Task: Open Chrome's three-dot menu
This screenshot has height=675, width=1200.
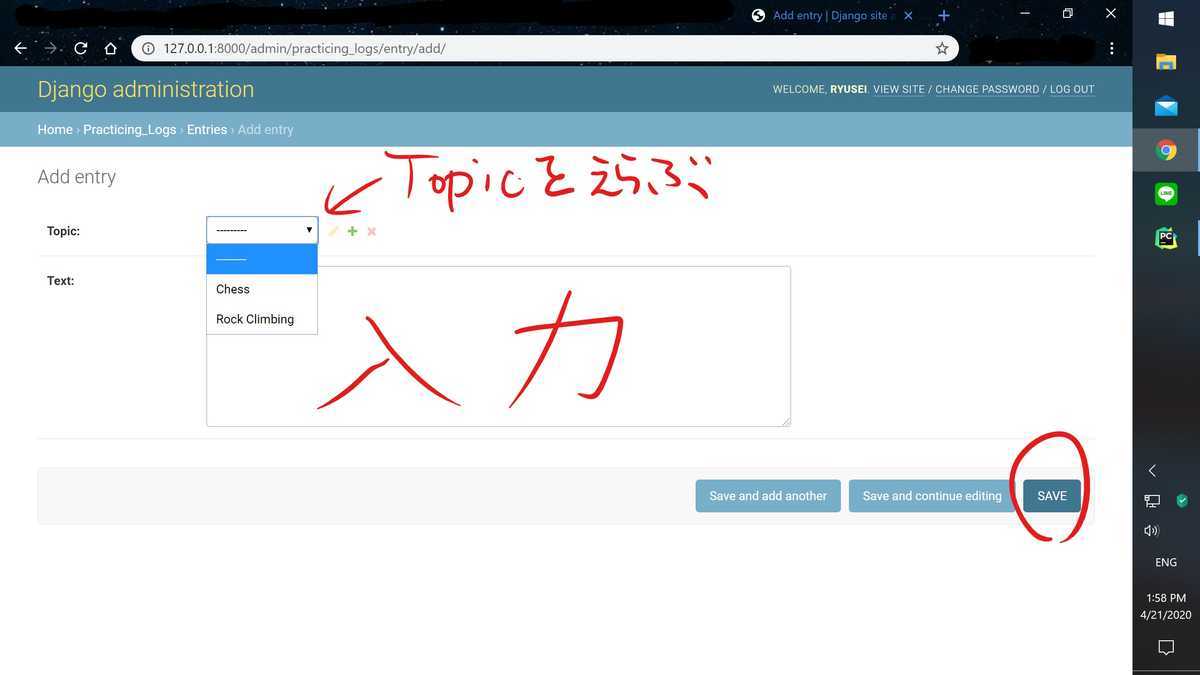Action: pyautogui.click(x=1111, y=47)
